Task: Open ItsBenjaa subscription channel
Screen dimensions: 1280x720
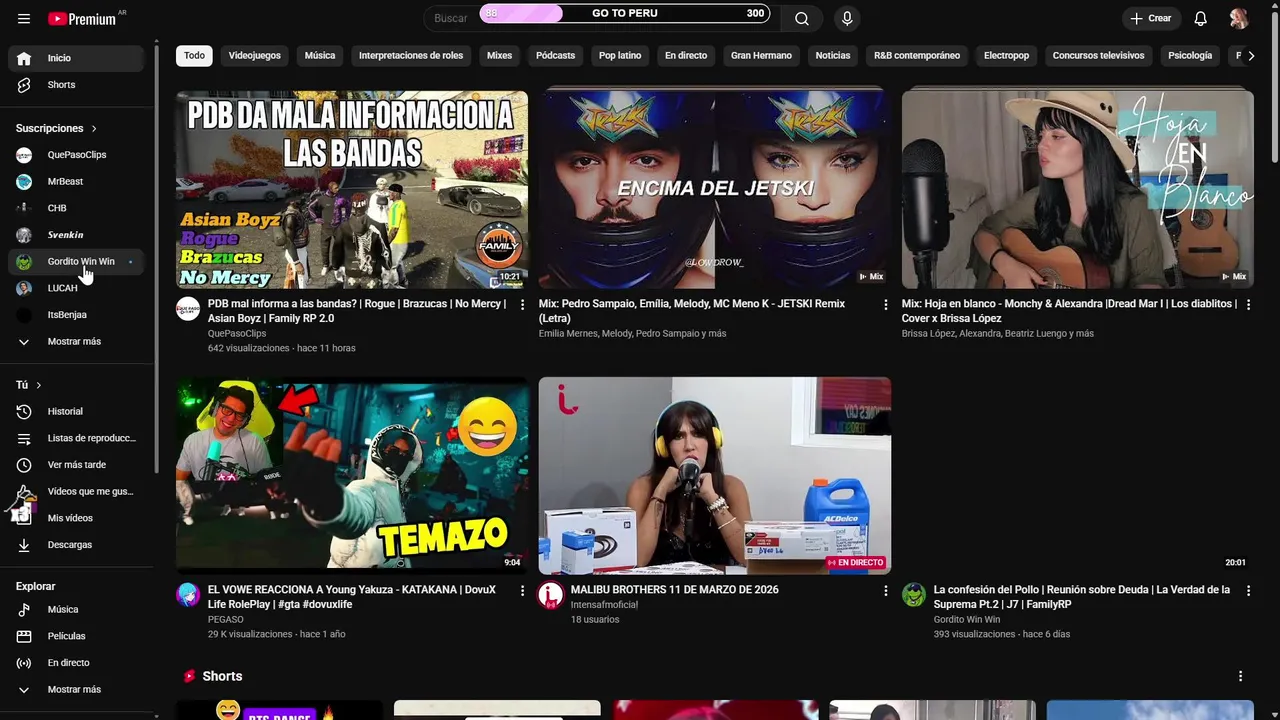Action: [76, 315]
